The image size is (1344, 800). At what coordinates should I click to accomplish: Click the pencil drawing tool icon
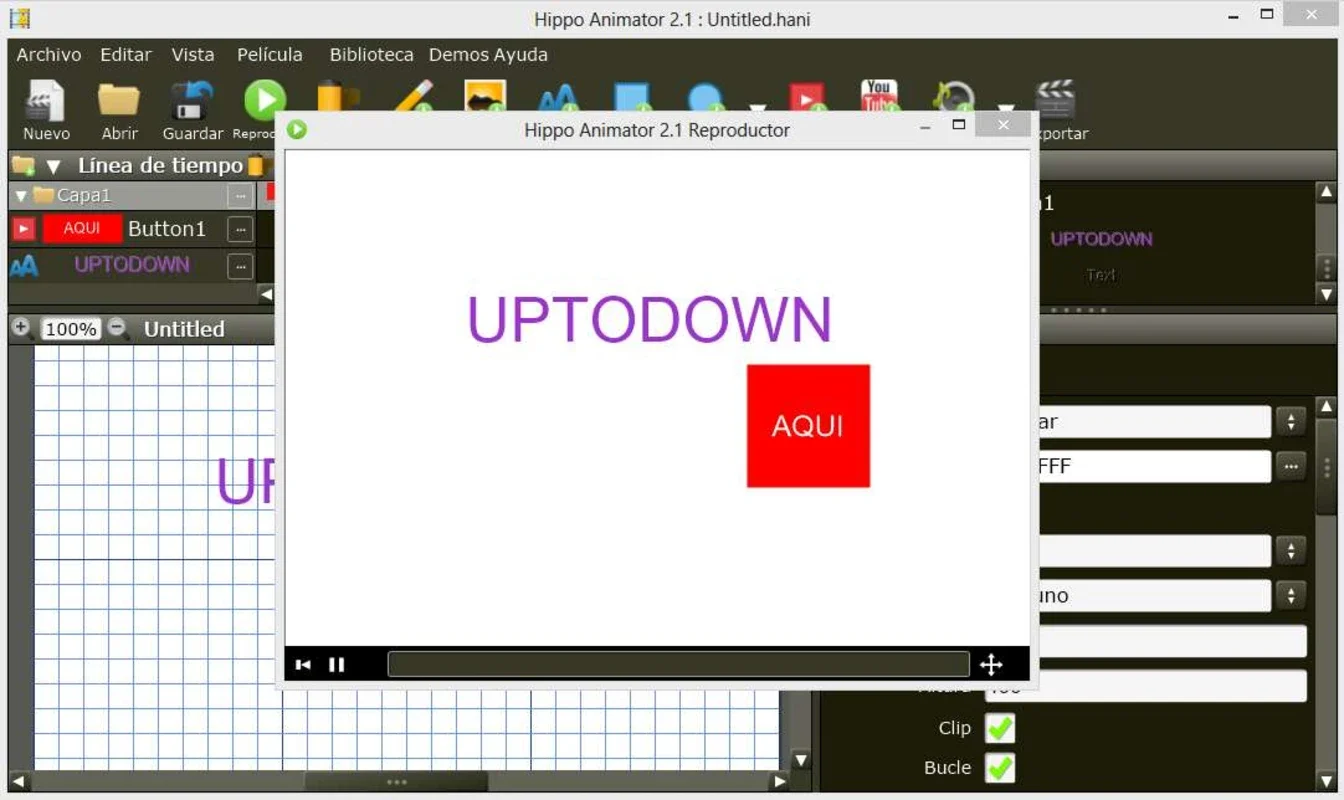pos(412,97)
